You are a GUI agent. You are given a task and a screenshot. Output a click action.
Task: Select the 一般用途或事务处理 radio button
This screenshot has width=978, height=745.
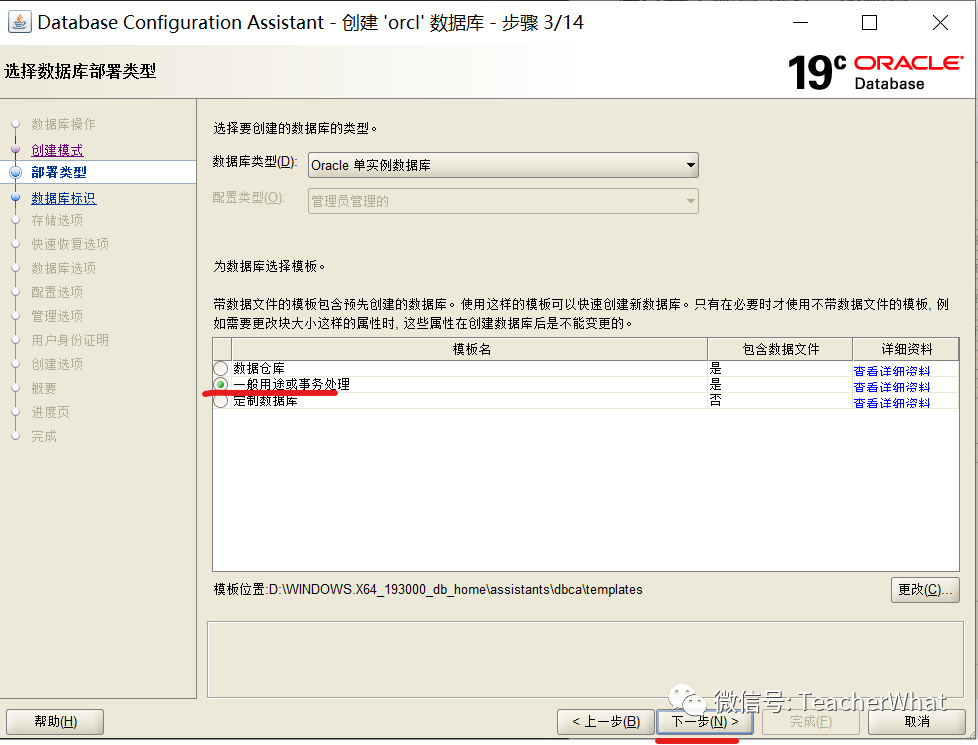coord(221,384)
